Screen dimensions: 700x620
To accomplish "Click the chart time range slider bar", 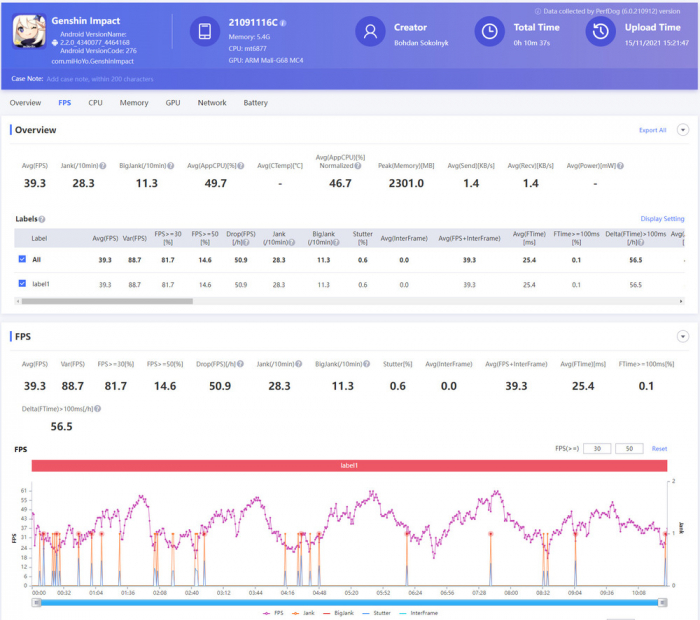I will click(x=350, y=602).
